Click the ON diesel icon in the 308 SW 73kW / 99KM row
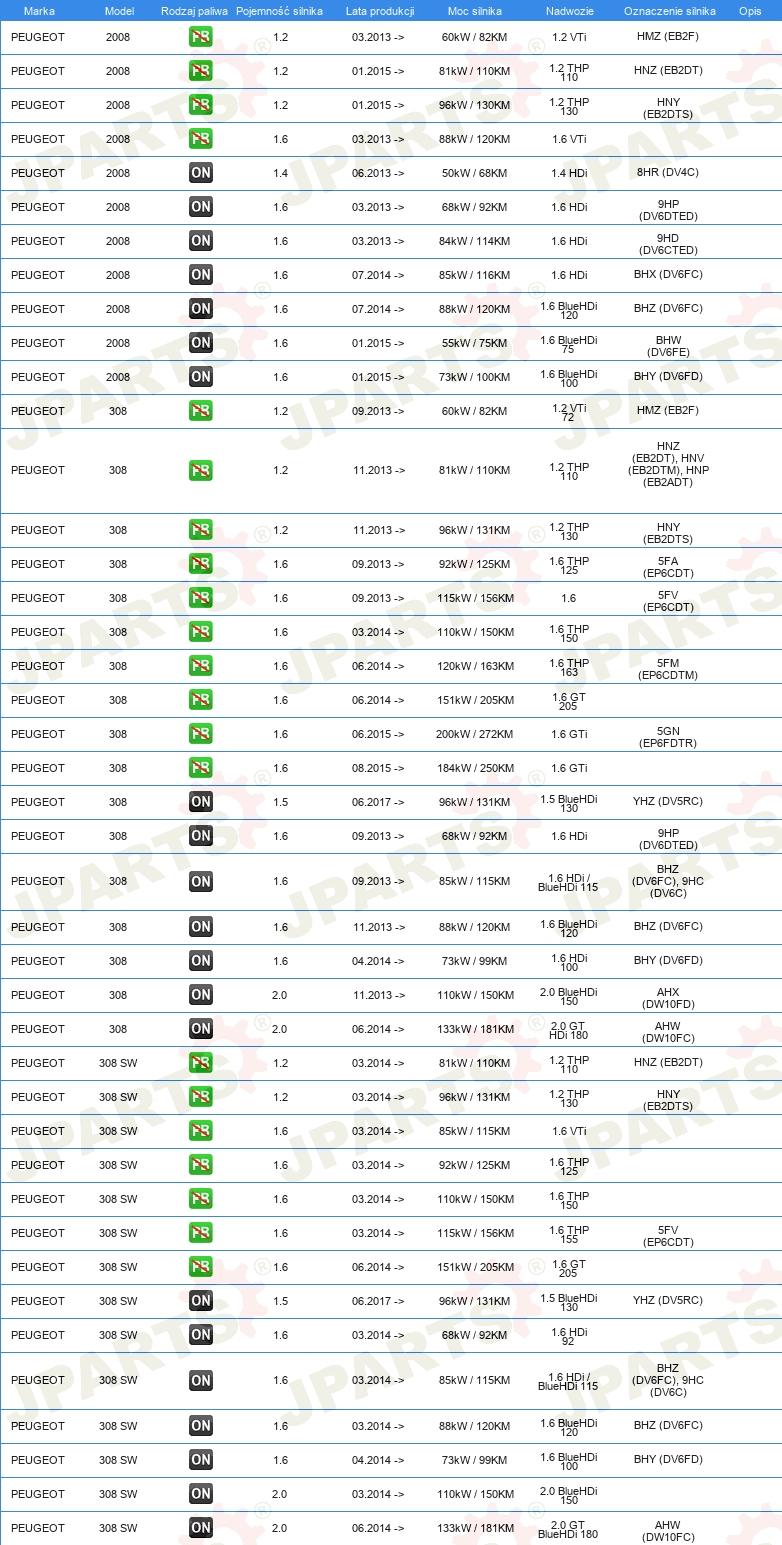The height and width of the screenshot is (1545, 782). [x=201, y=1460]
